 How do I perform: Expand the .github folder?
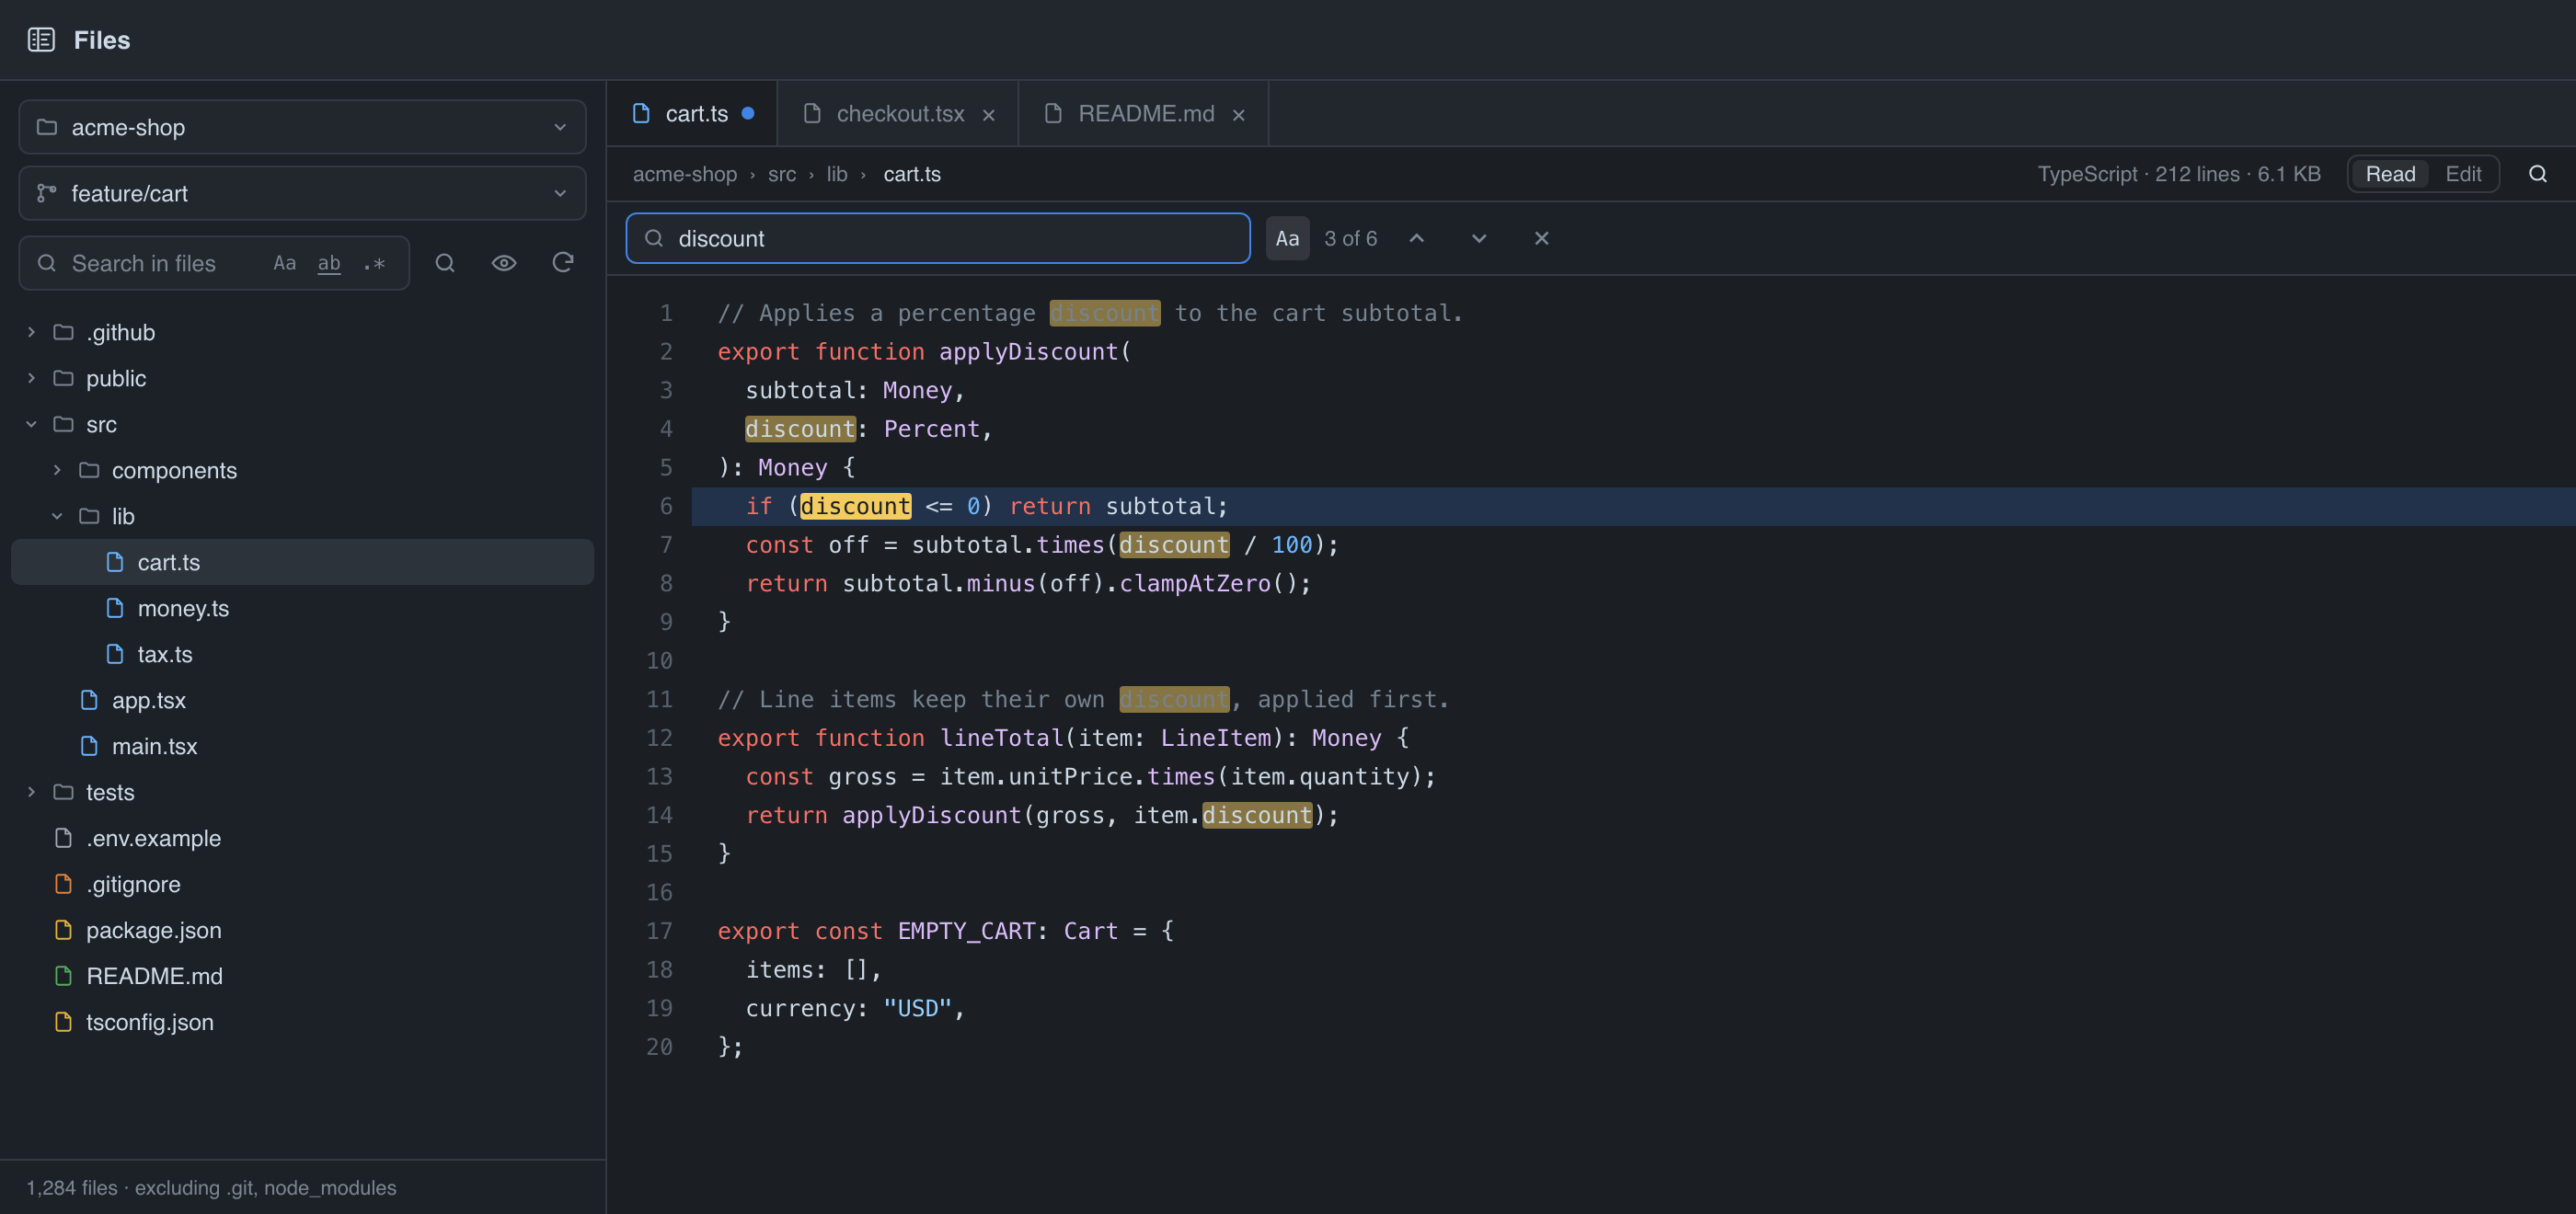click(302, 332)
